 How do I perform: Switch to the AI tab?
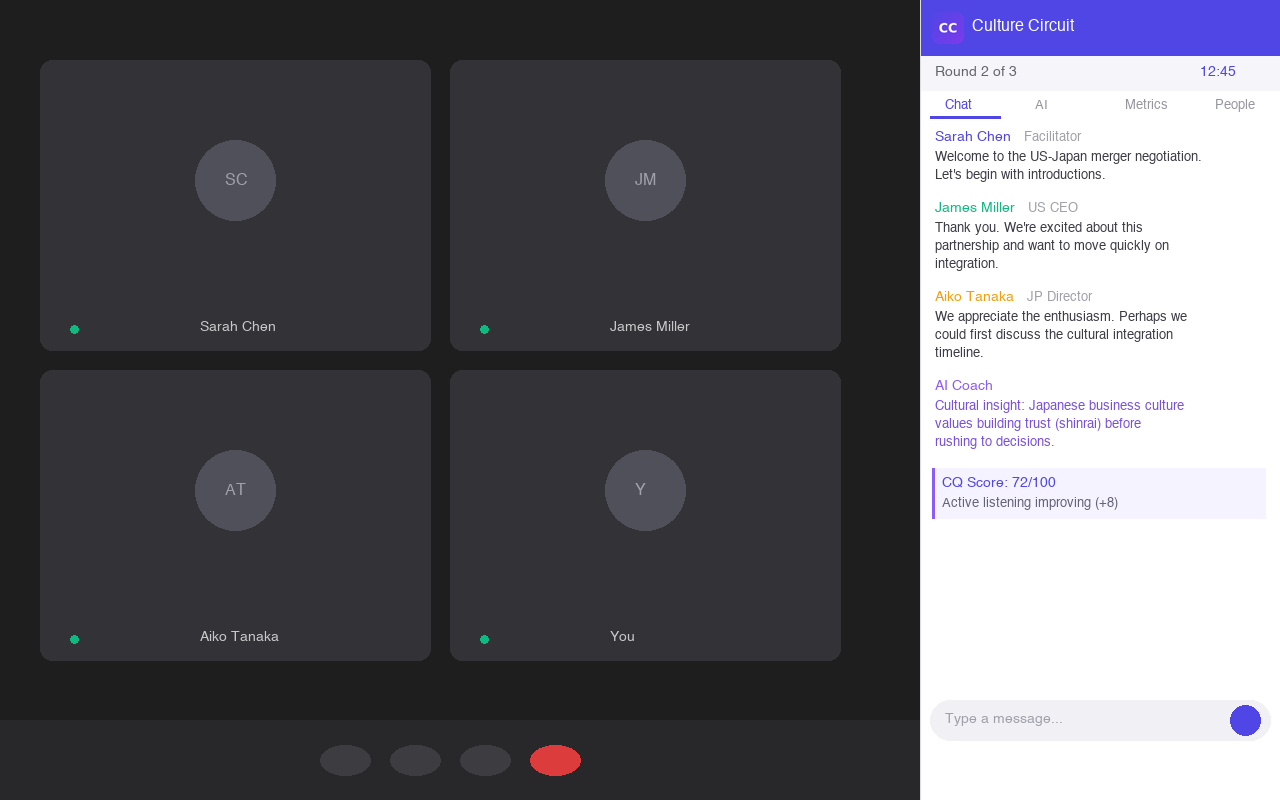[1041, 104]
